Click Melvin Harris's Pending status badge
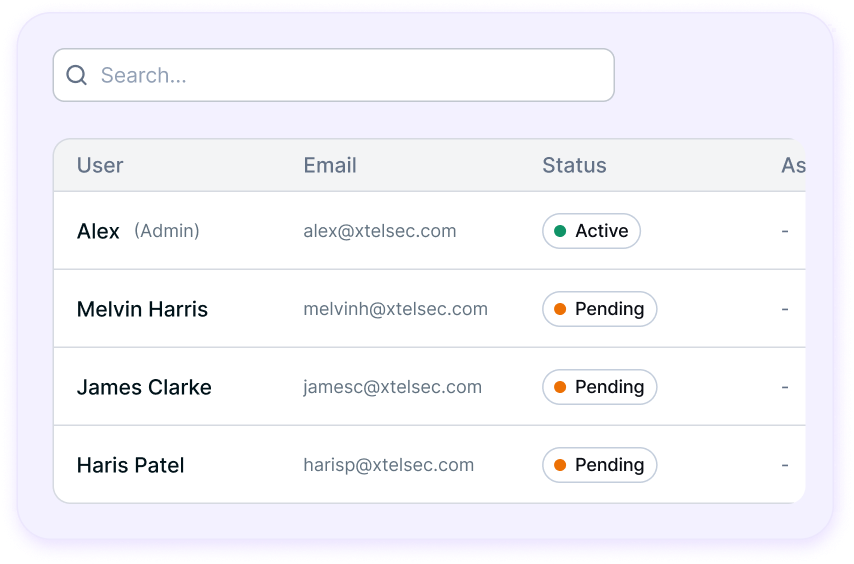Screen dimensions: 854x564 pyautogui.click(x=599, y=309)
